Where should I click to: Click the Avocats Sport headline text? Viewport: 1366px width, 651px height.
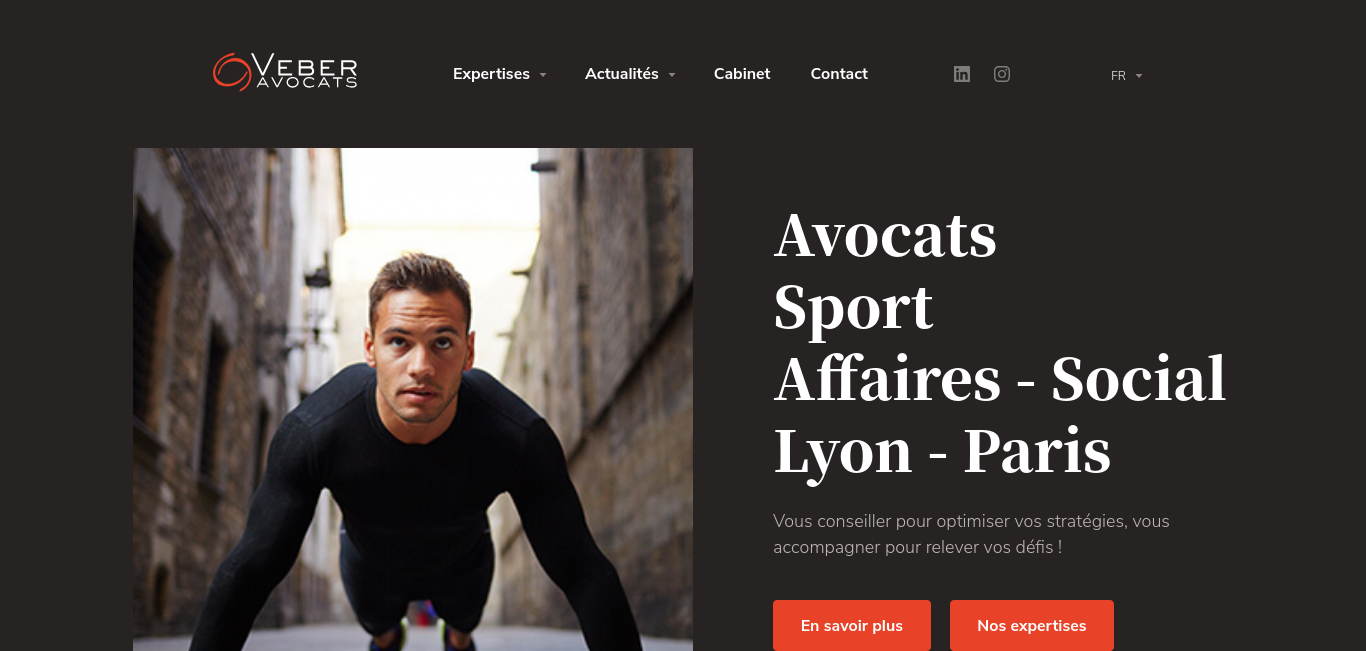pyautogui.click(x=885, y=270)
